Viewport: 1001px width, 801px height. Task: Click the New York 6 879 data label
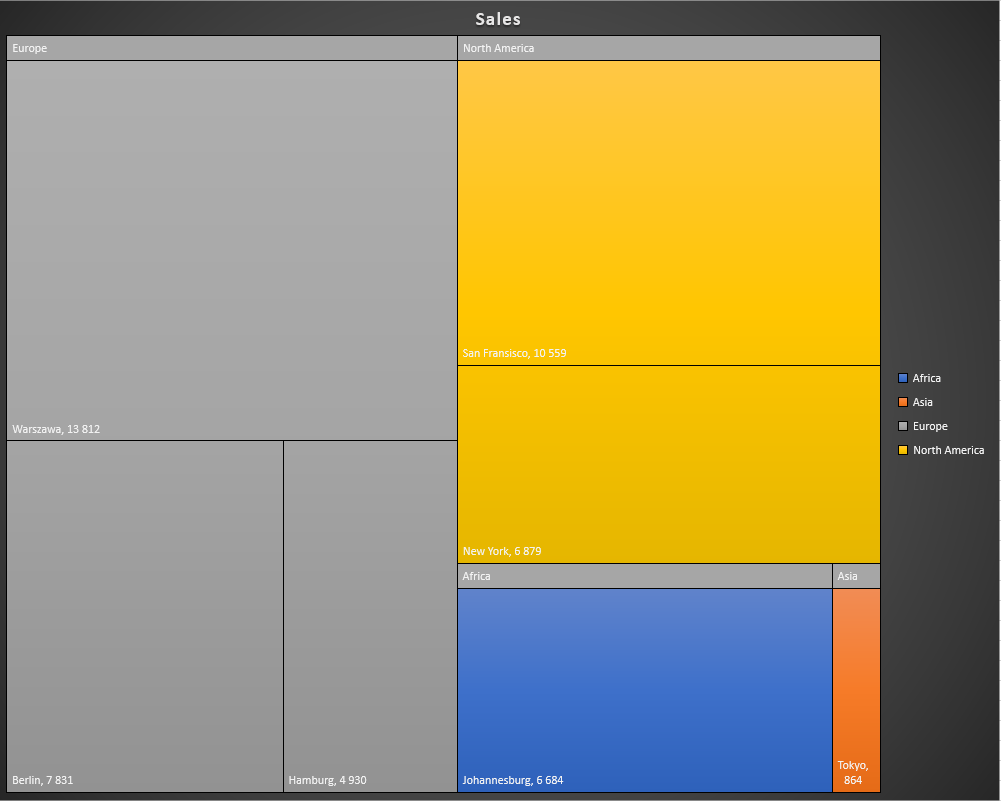point(502,551)
